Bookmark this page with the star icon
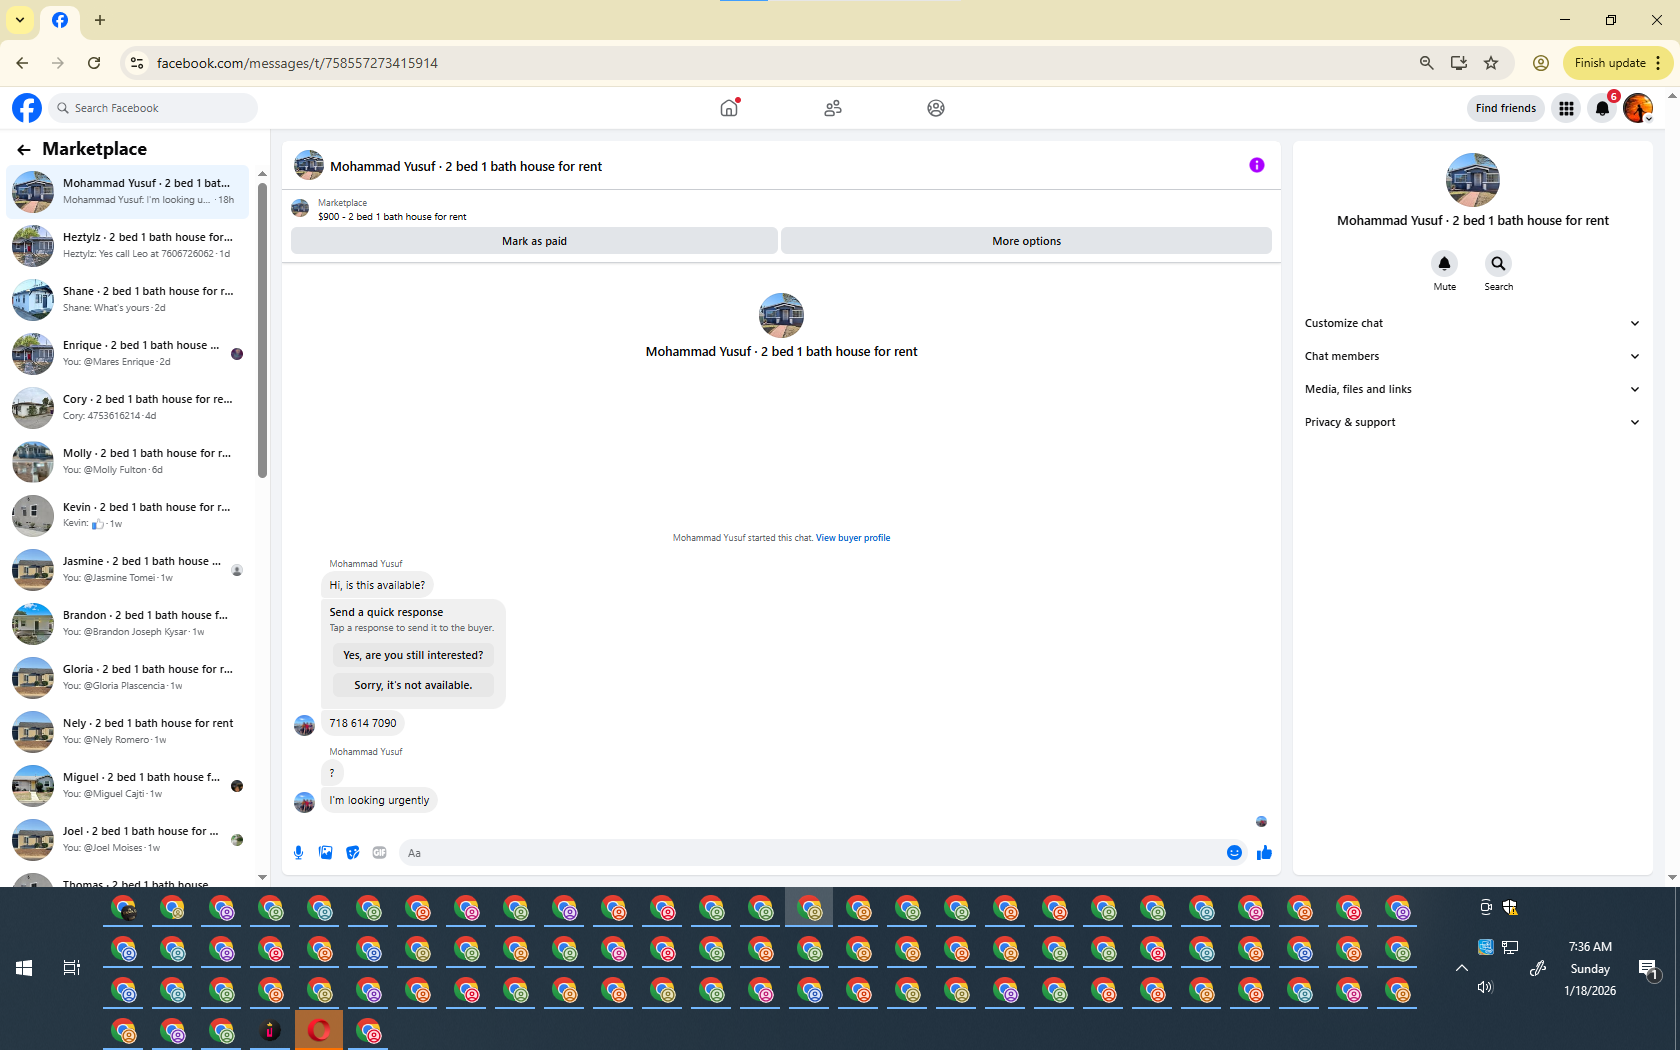Screen dimensions: 1680x1050 1491,63
